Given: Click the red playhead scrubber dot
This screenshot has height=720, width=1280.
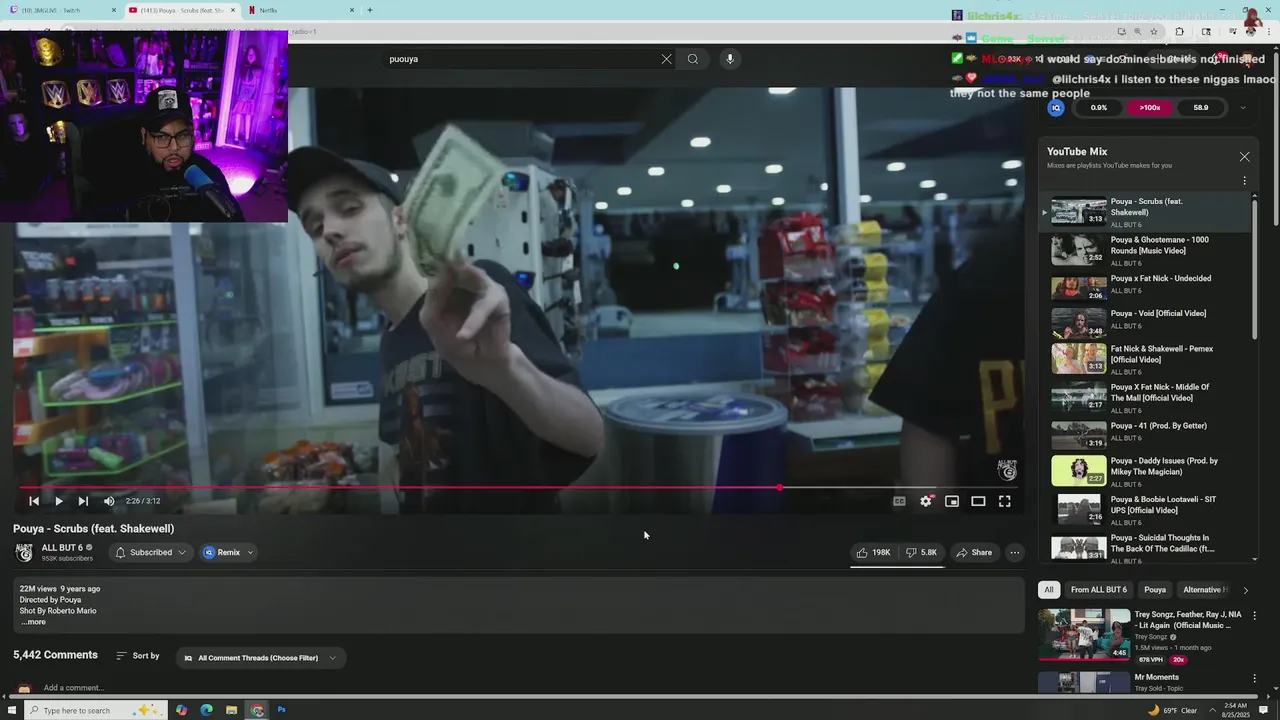Looking at the screenshot, I should [780, 487].
